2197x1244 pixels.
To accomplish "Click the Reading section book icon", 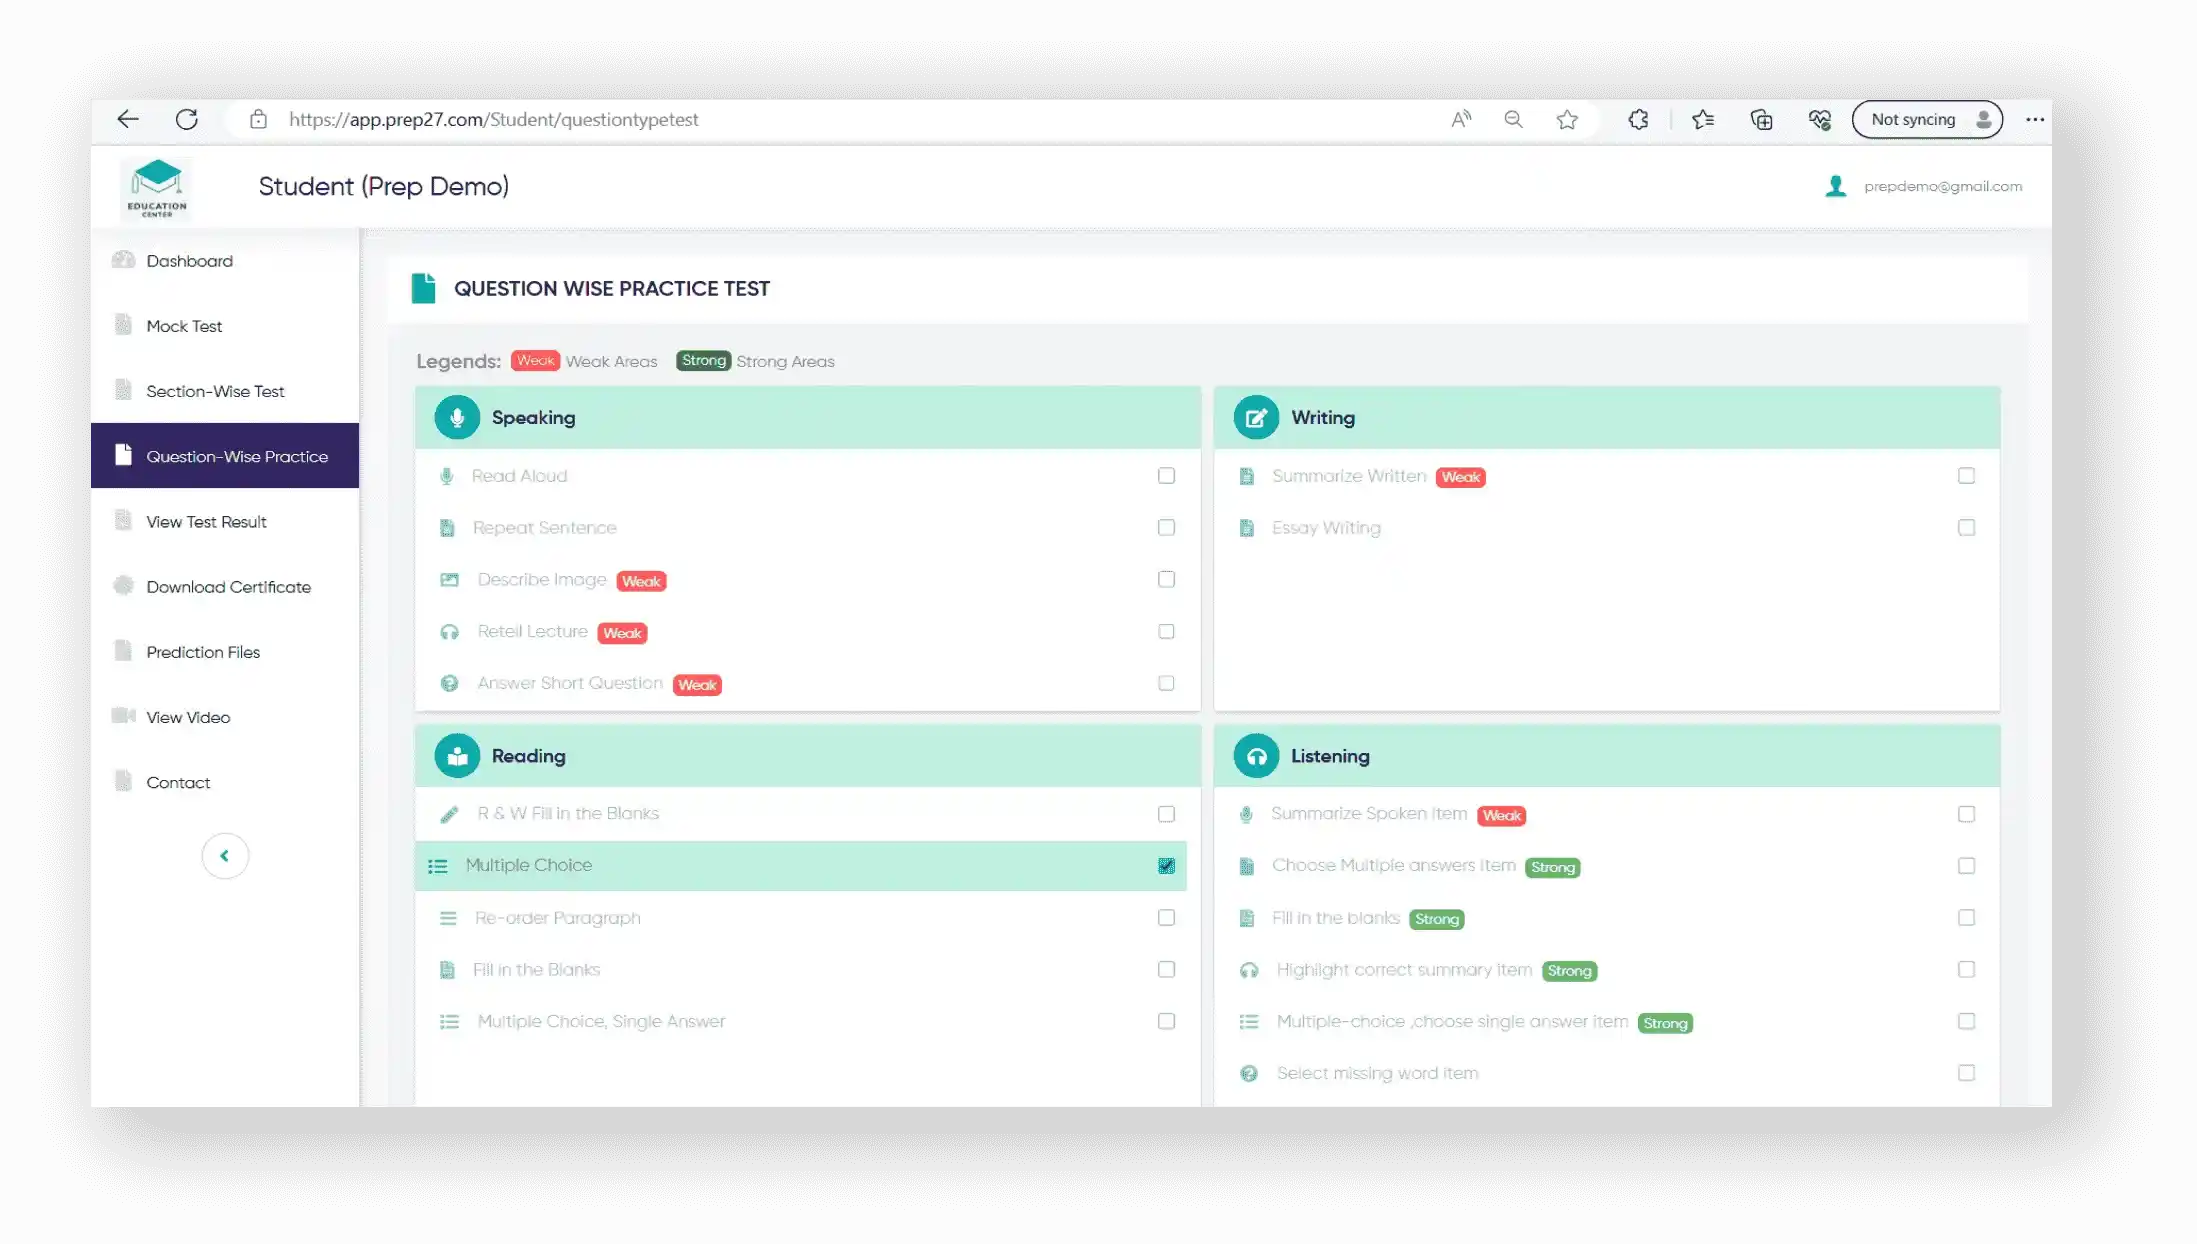I will (x=456, y=756).
